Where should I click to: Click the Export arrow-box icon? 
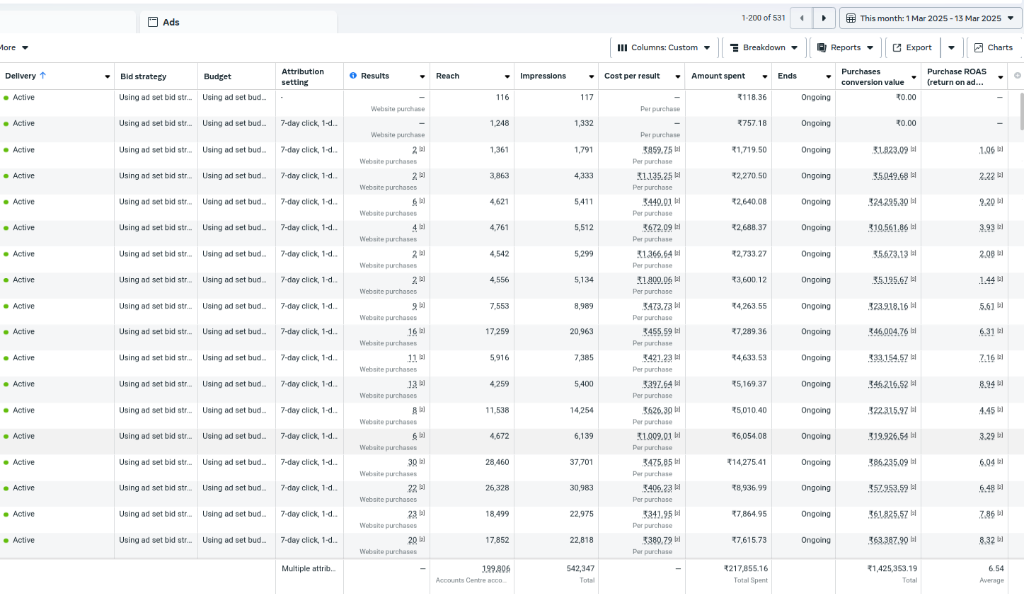896,47
